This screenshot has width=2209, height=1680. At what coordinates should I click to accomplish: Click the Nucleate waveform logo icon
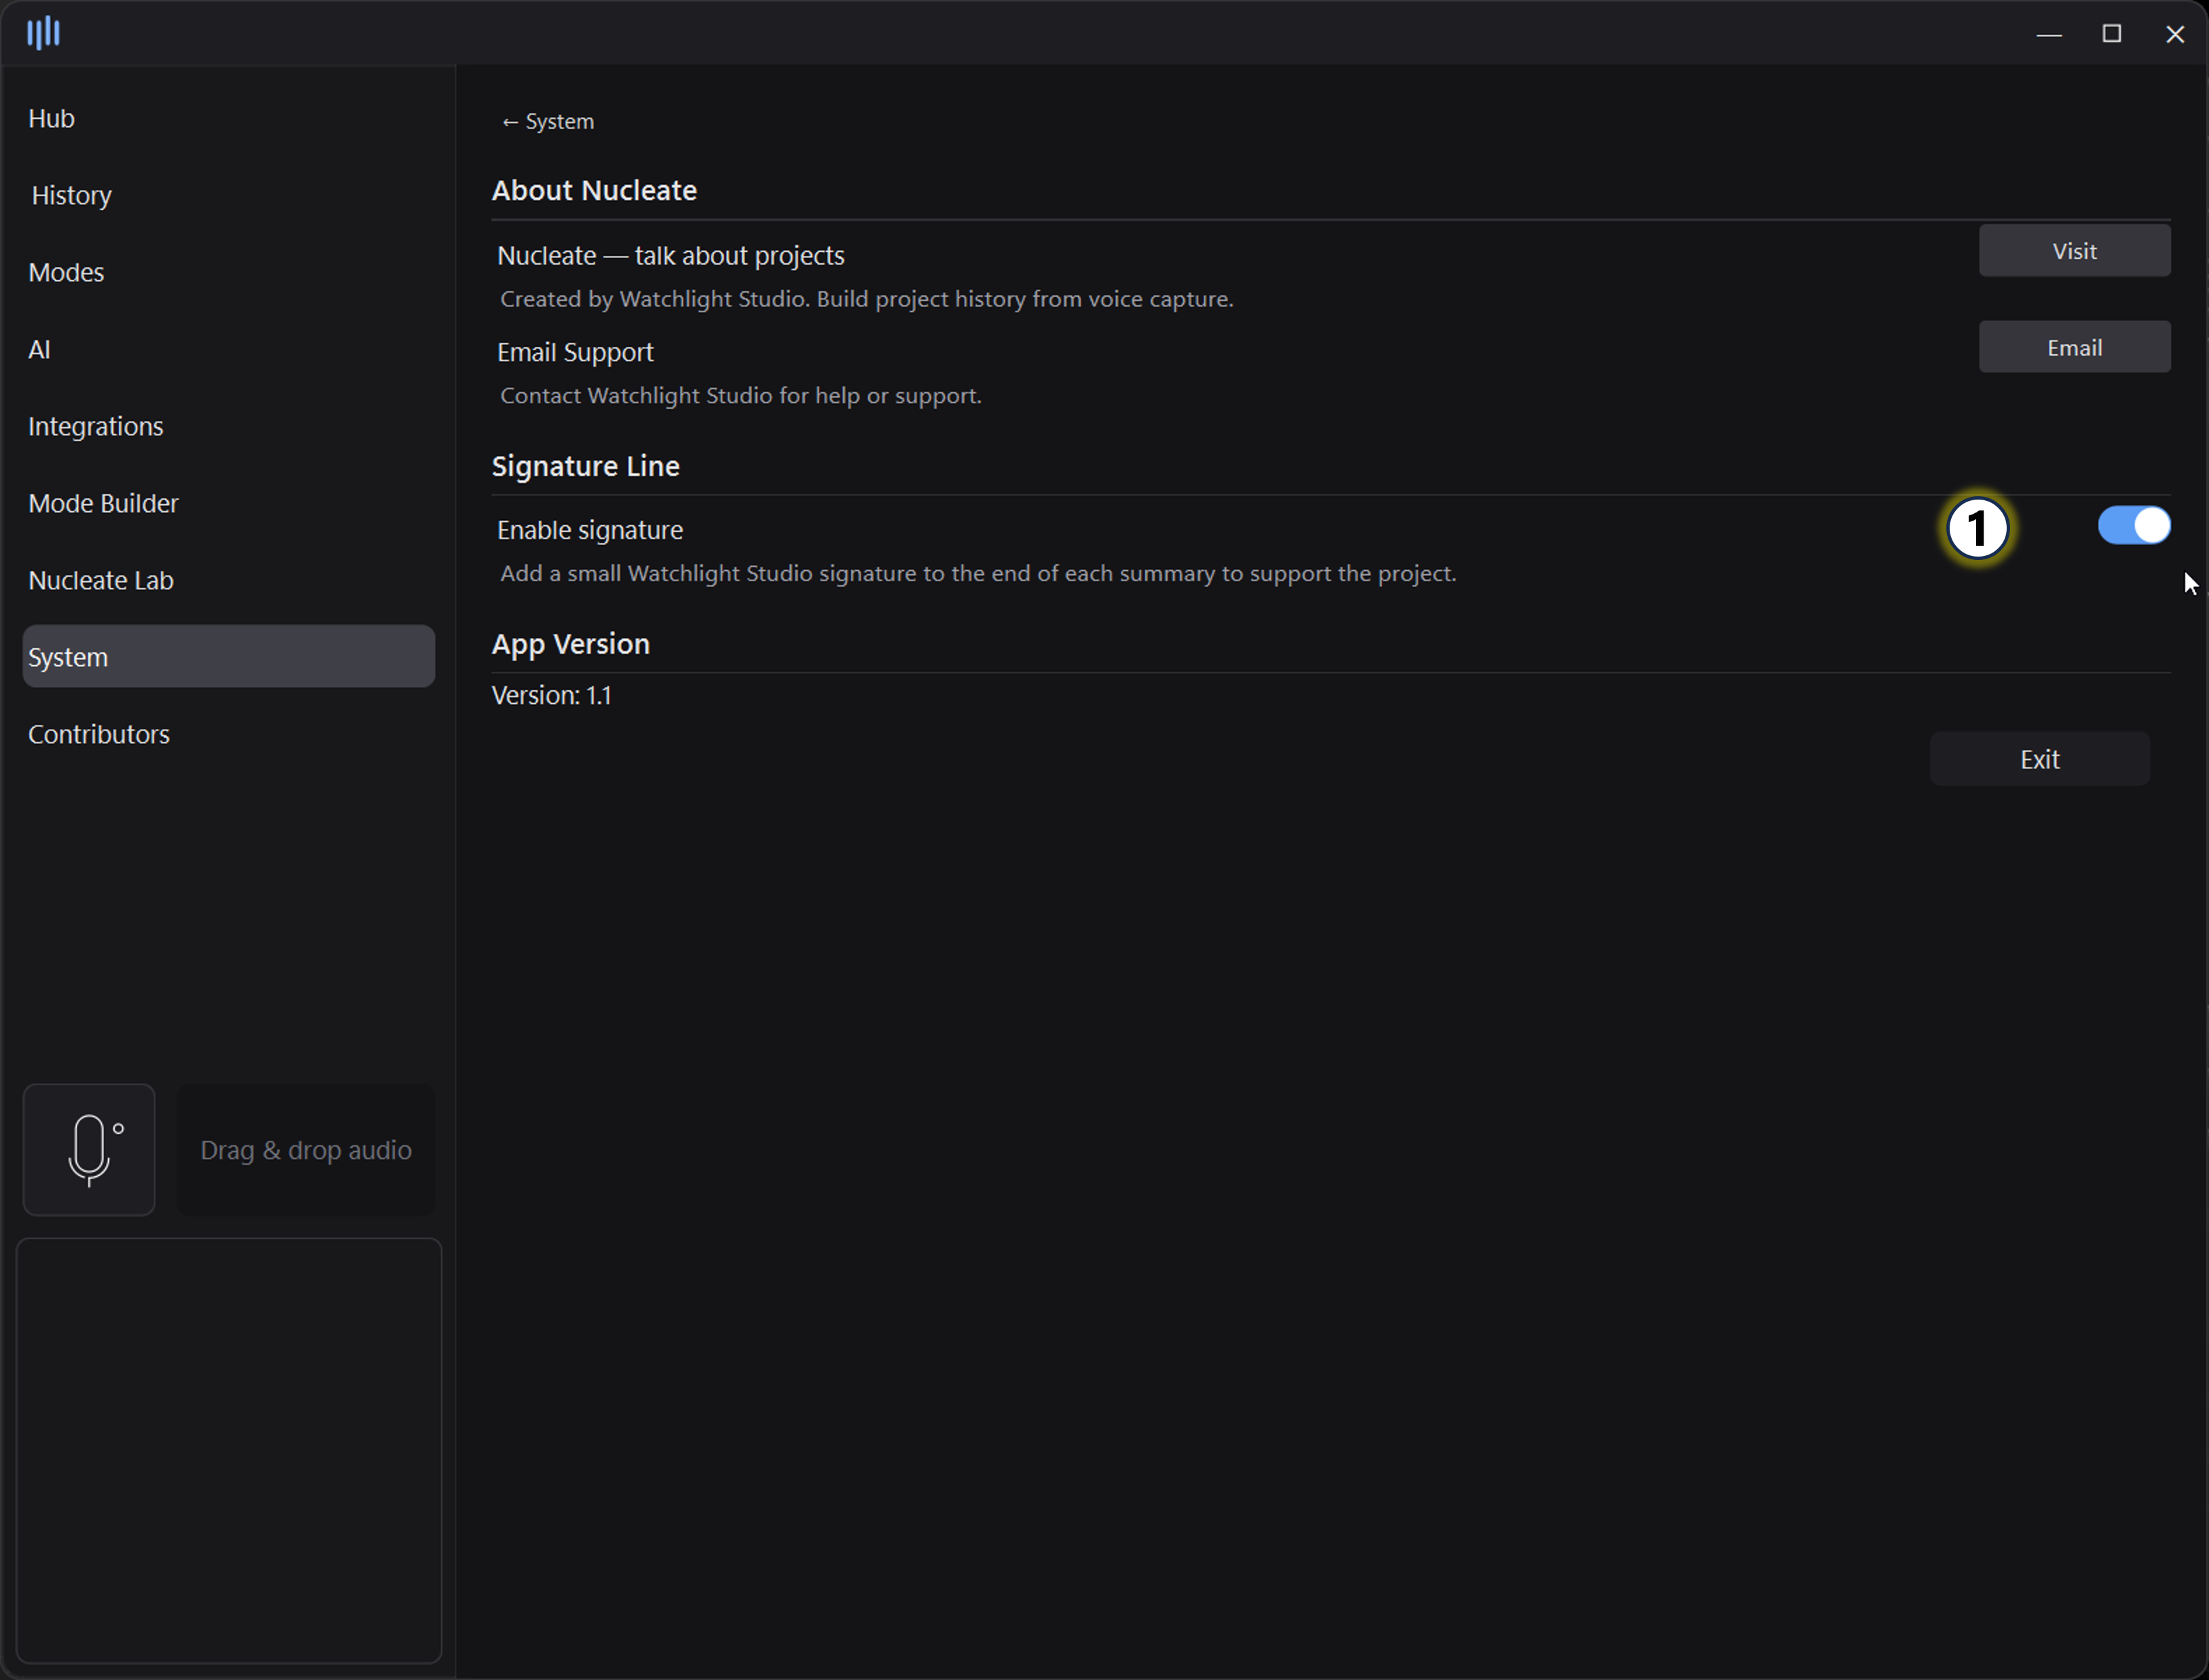coord(43,33)
